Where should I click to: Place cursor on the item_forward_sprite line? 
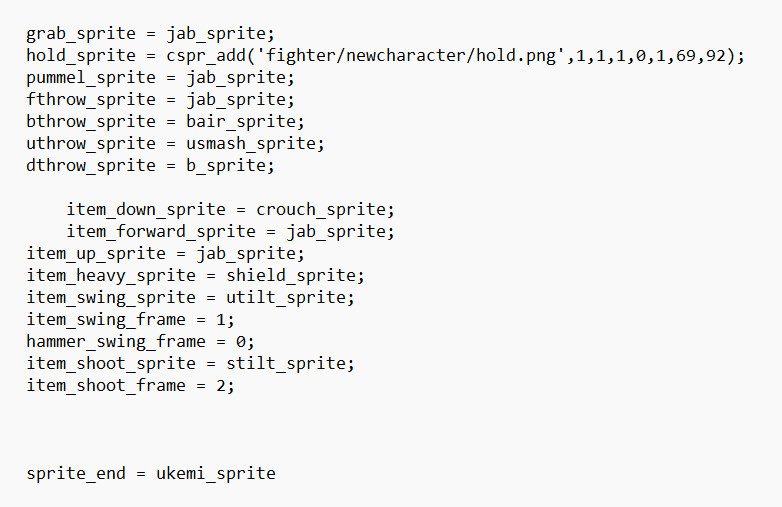[x=231, y=232]
